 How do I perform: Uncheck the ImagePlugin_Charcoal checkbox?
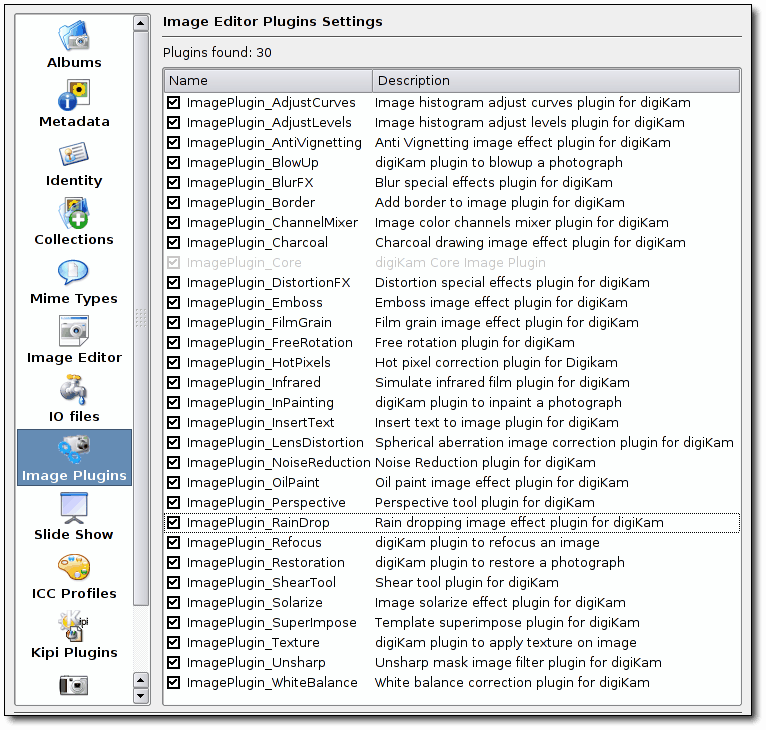[173, 242]
